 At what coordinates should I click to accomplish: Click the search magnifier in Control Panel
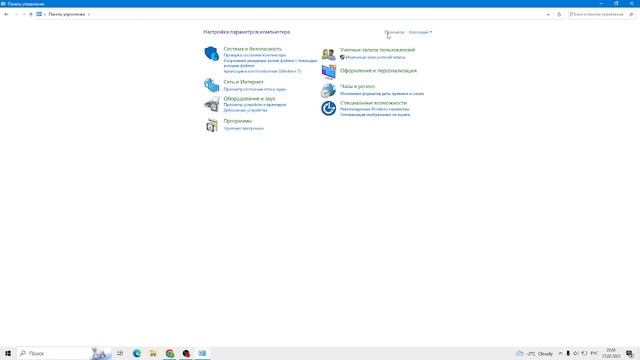click(631, 14)
